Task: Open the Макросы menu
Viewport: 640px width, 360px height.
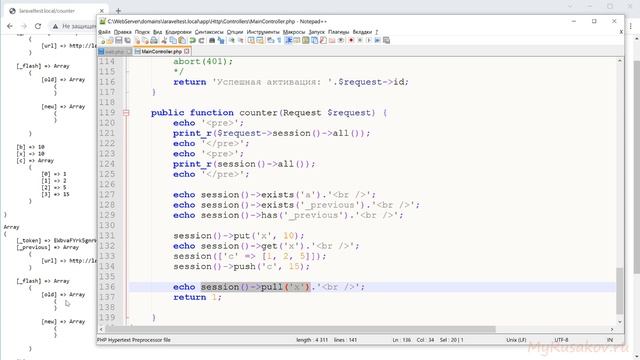Action: [294, 32]
